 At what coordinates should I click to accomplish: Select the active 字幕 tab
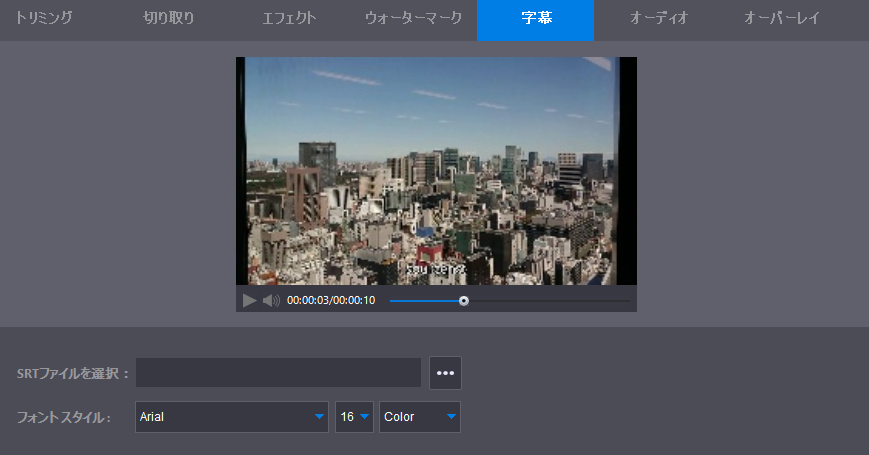pos(536,19)
